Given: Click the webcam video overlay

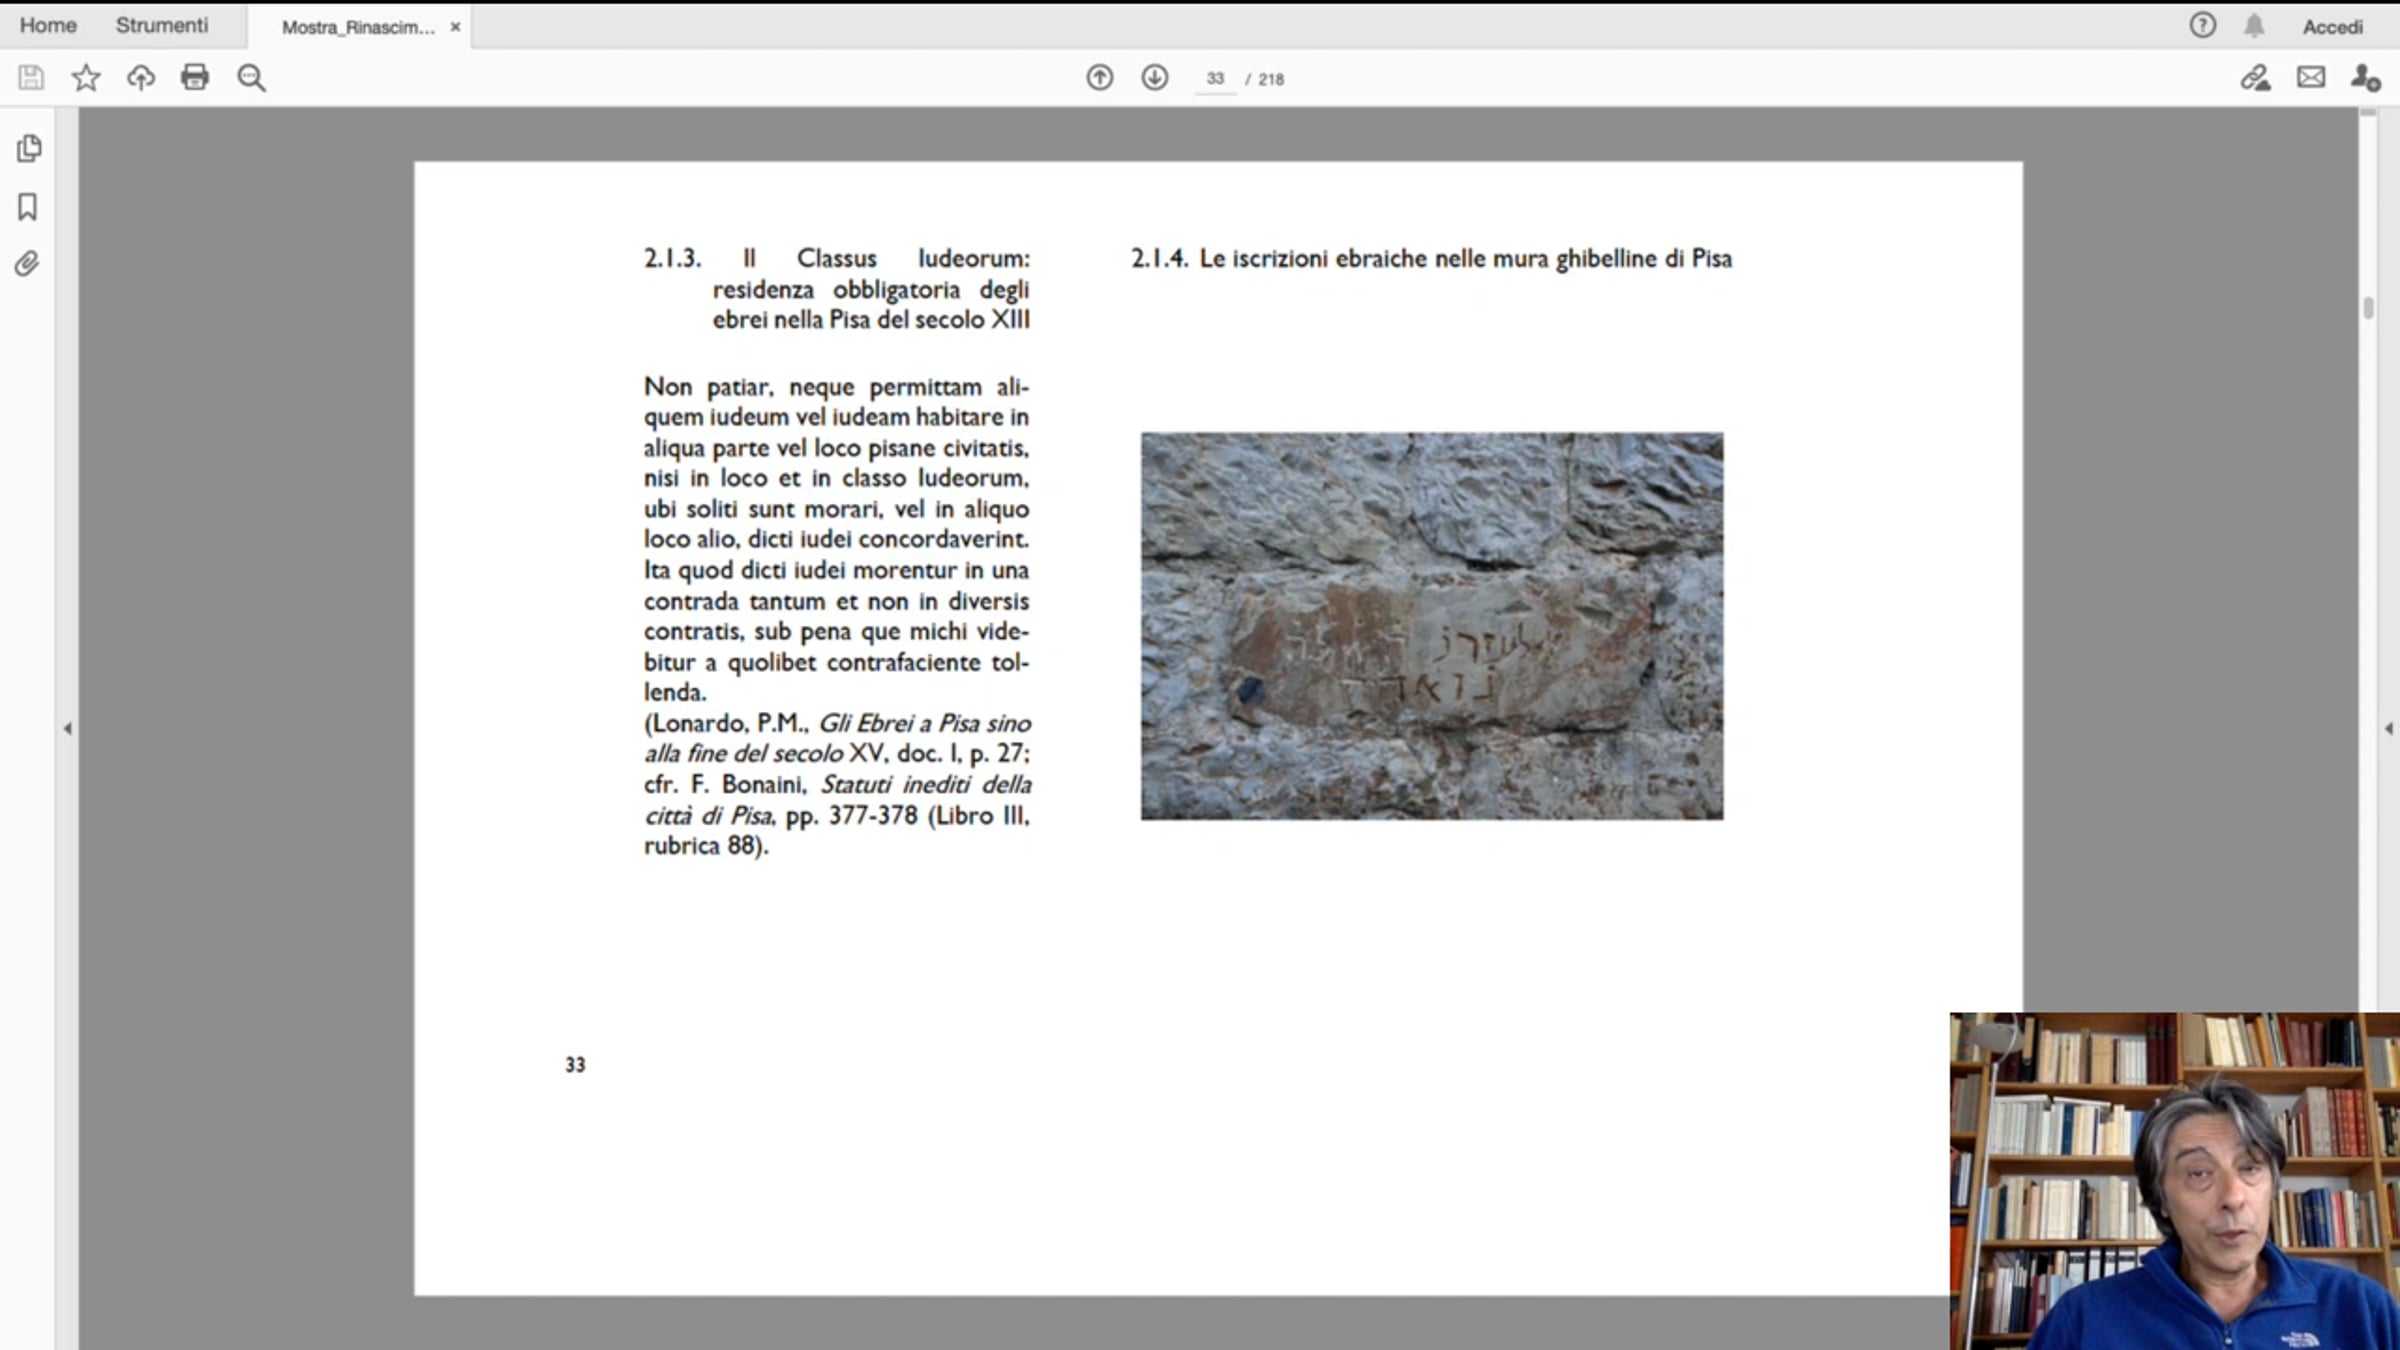Looking at the screenshot, I should [x=2175, y=1181].
